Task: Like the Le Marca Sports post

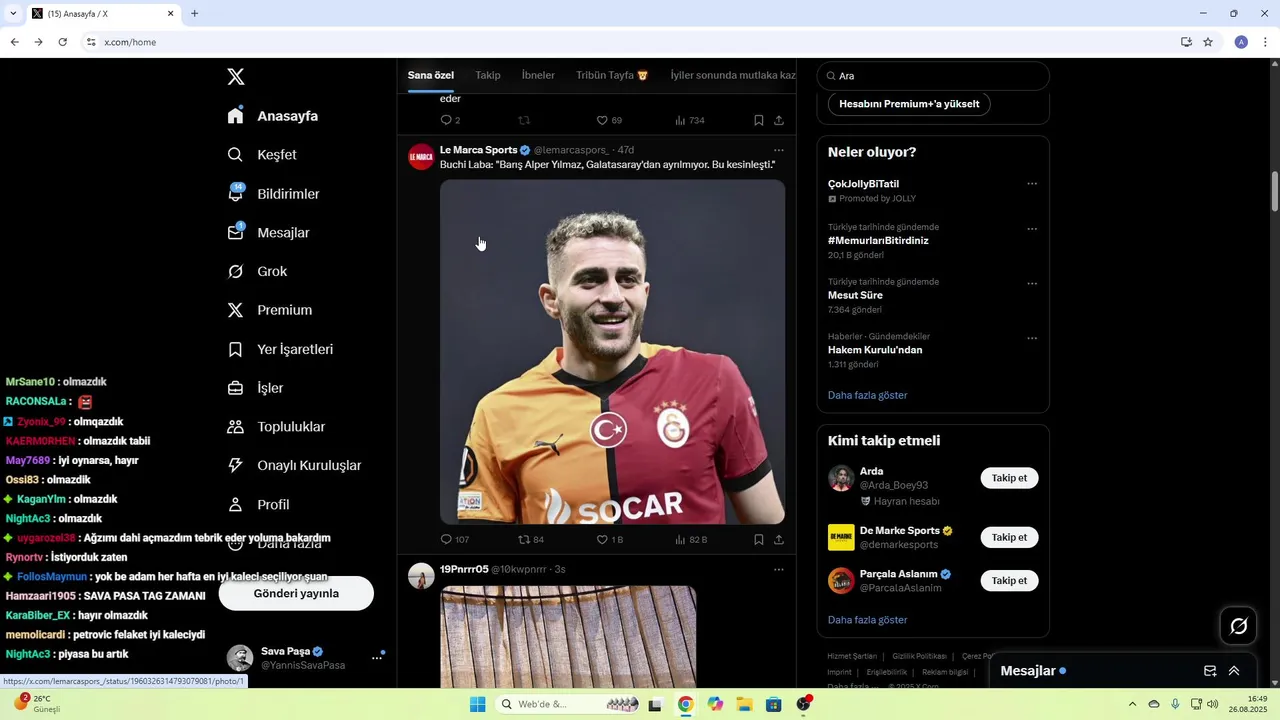Action: click(602, 539)
